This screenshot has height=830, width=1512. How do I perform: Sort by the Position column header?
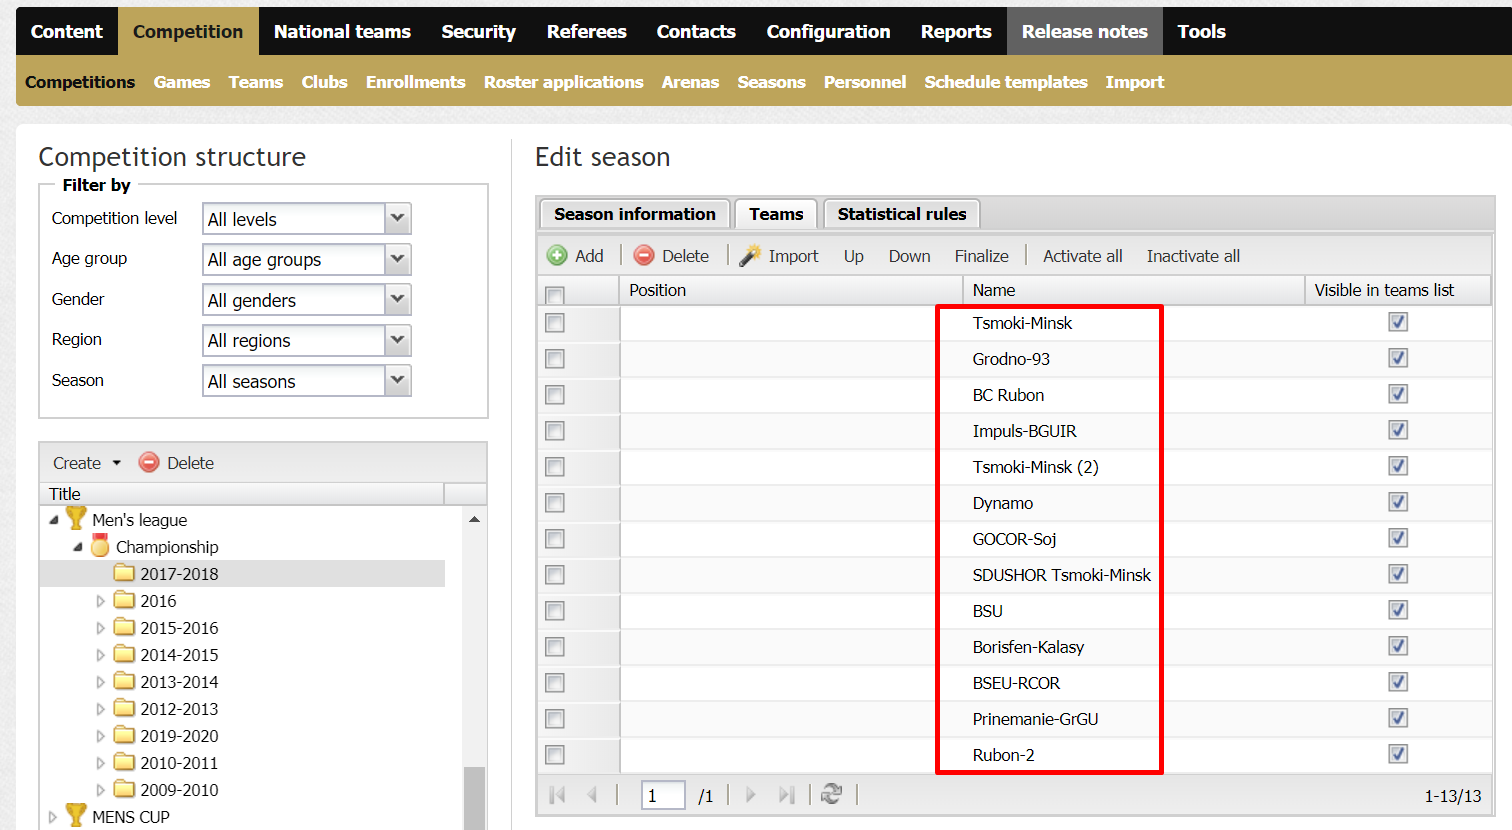[x=791, y=290]
